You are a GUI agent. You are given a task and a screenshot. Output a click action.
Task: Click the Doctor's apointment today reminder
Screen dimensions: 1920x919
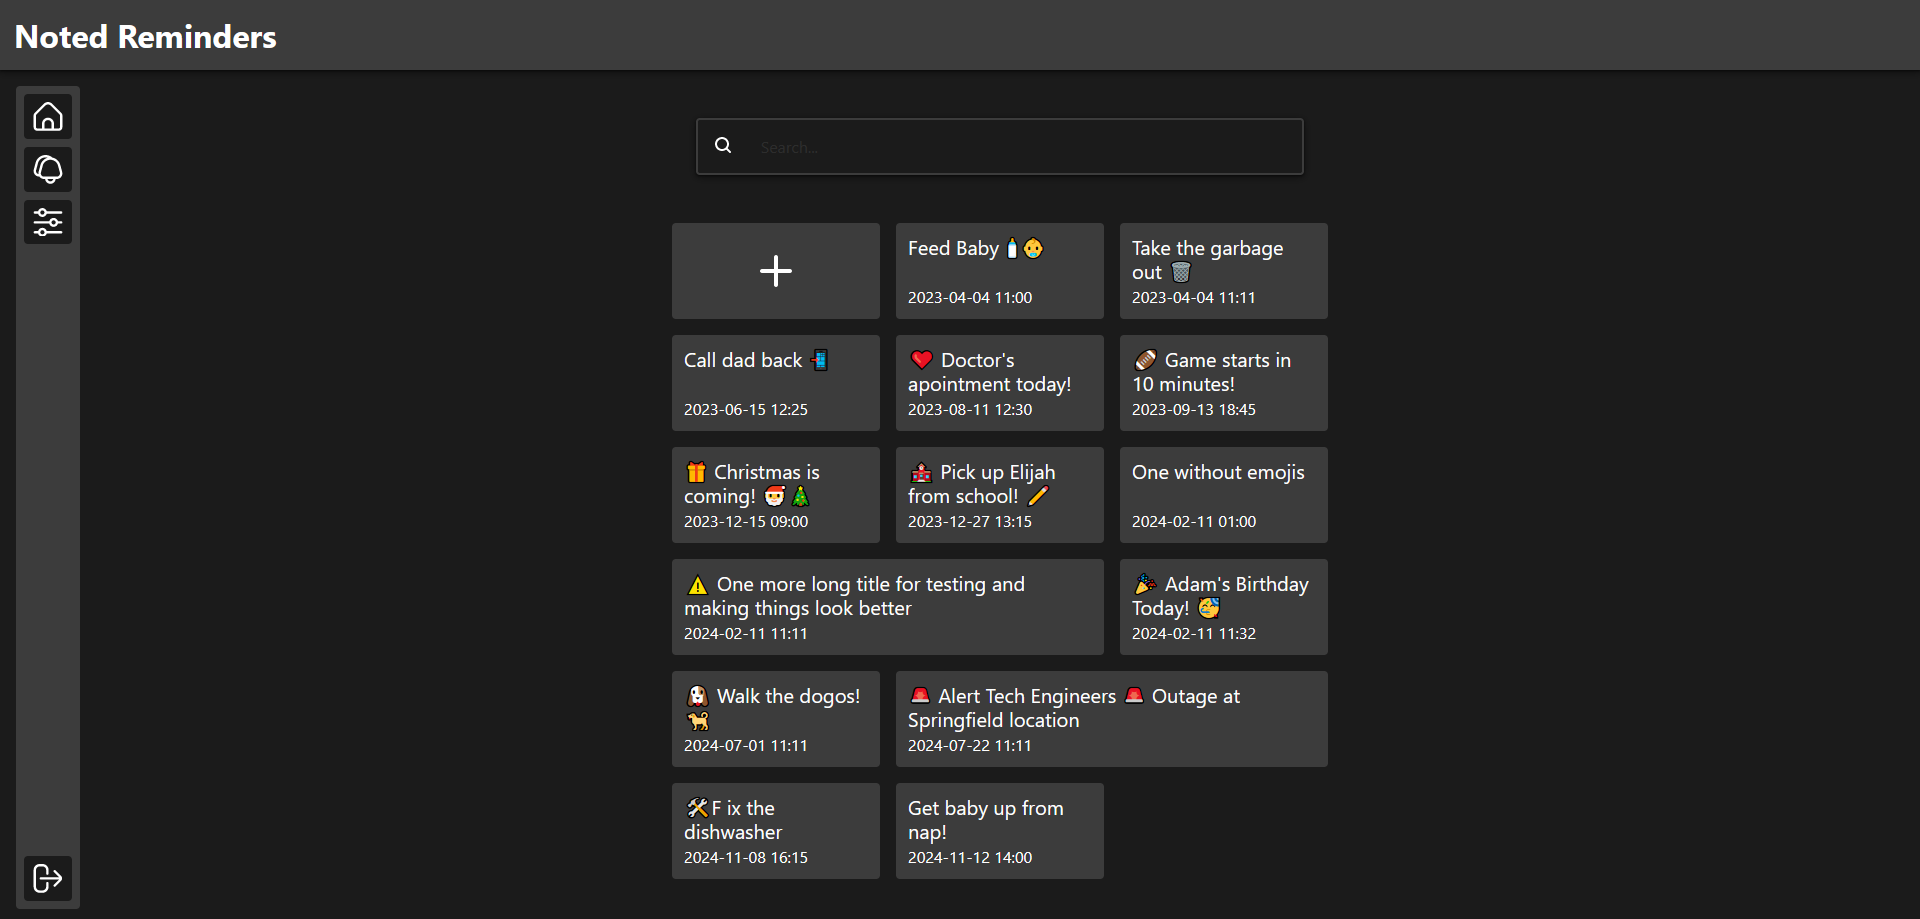[x=999, y=383]
